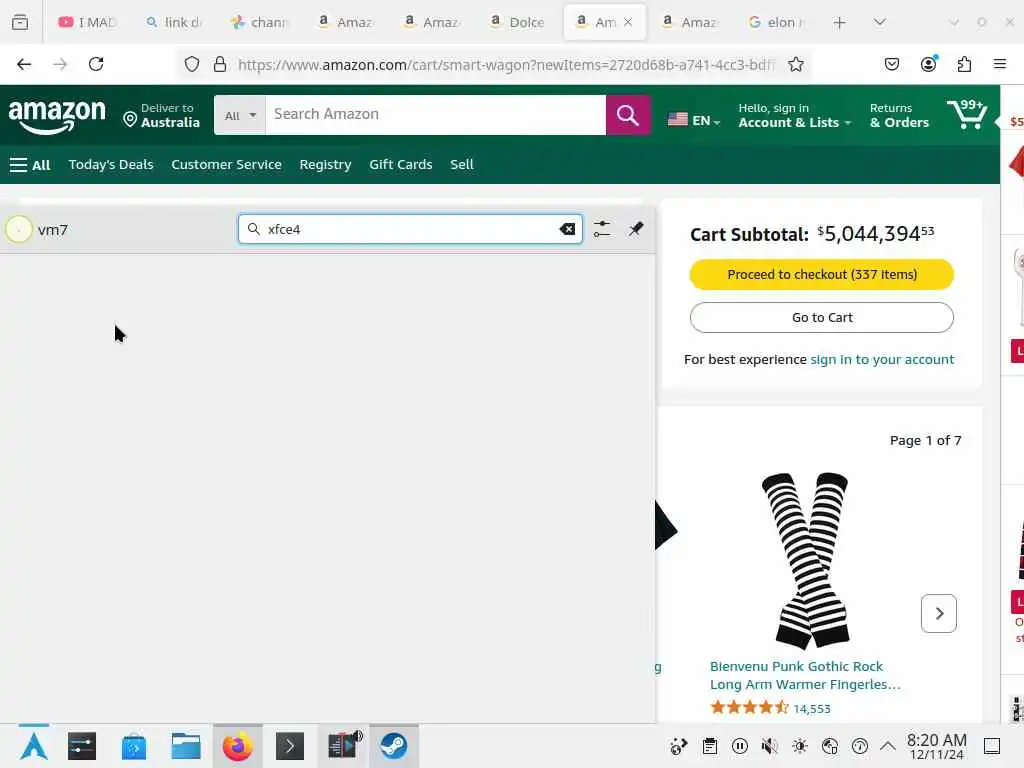Screen dimensions: 1024x768
Task: Click the vm7 user avatar
Action: click(x=19, y=229)
